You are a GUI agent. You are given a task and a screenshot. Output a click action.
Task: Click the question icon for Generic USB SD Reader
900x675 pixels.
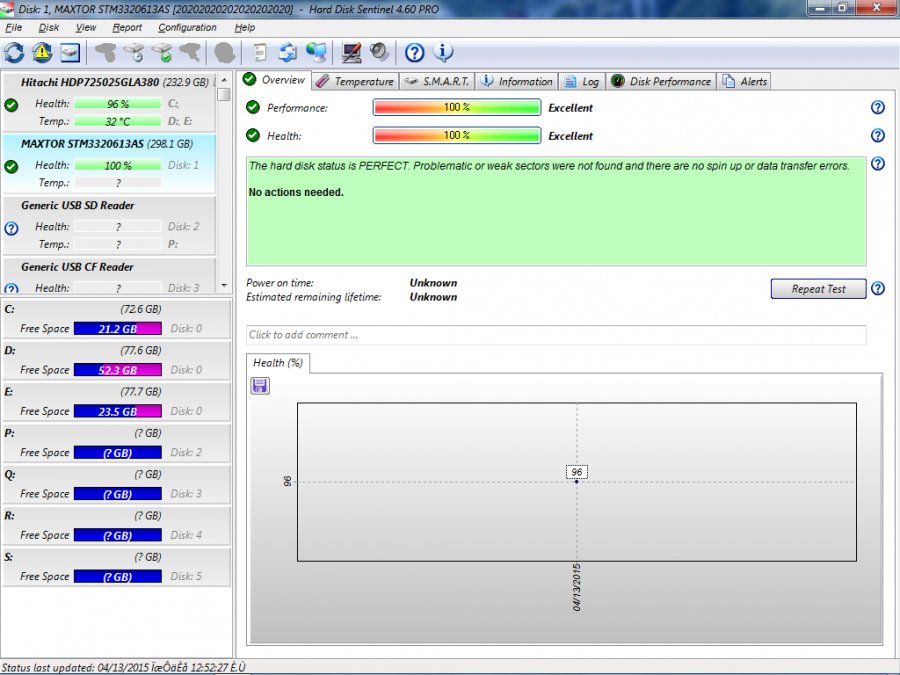[x=11, y=228]
